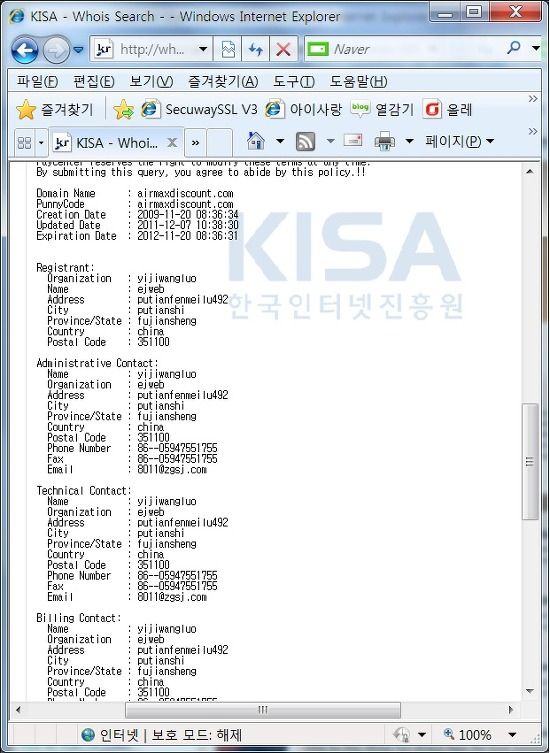The image size is (550, 753).
Task: Open the feeds dropdown arrow
Action: (x=330, y=141)
